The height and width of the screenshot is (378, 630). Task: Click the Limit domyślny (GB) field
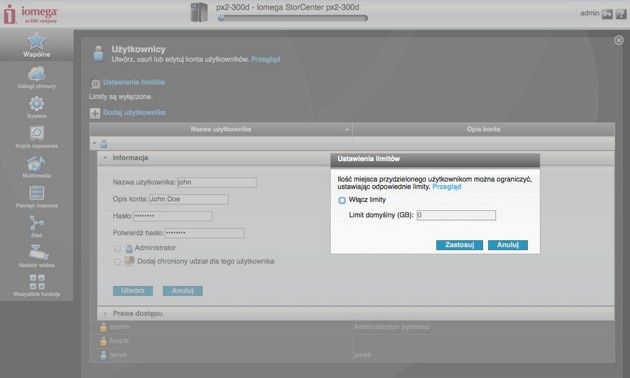[x=456, y=215]
